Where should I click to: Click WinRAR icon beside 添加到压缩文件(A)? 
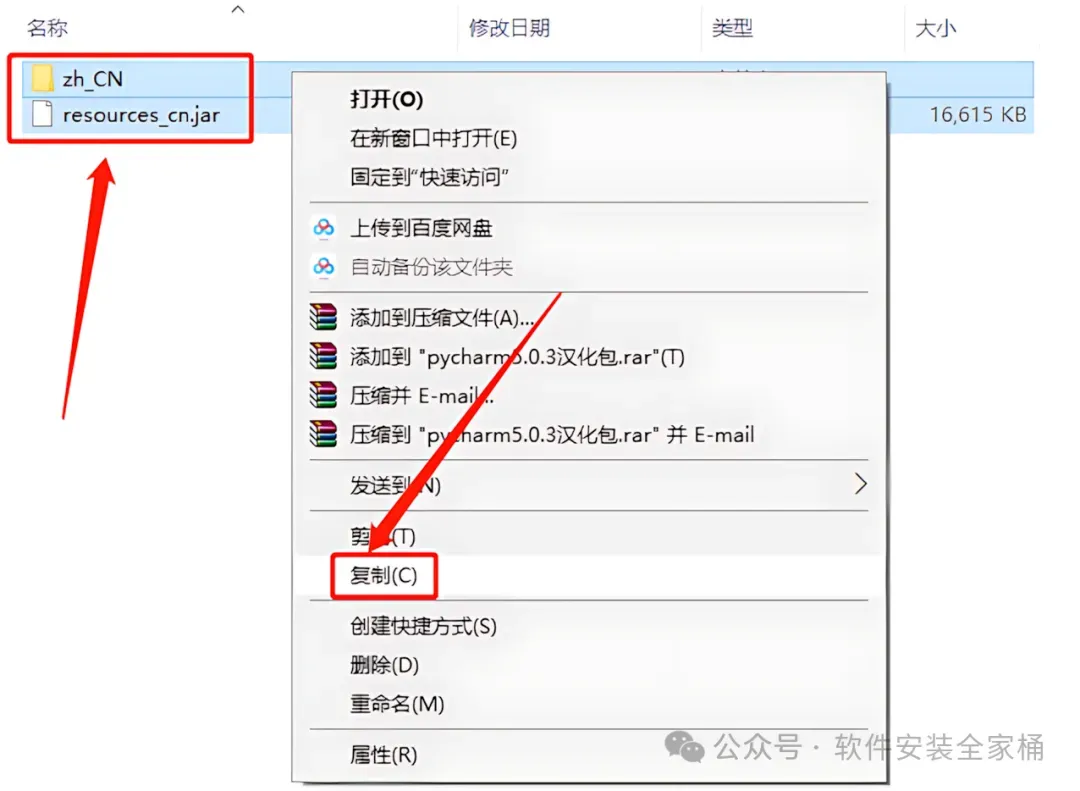pos(323,317)
